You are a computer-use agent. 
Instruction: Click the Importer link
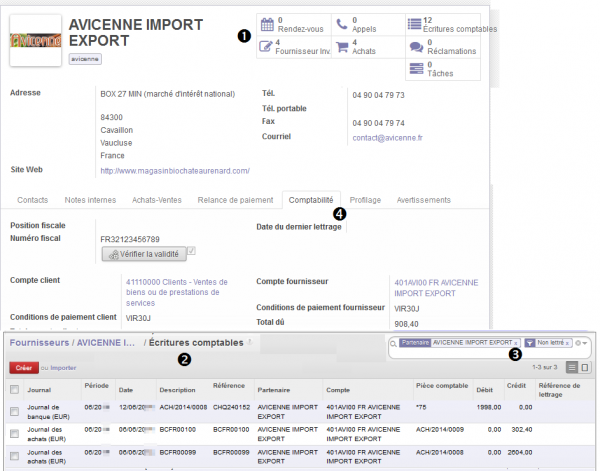63,368
